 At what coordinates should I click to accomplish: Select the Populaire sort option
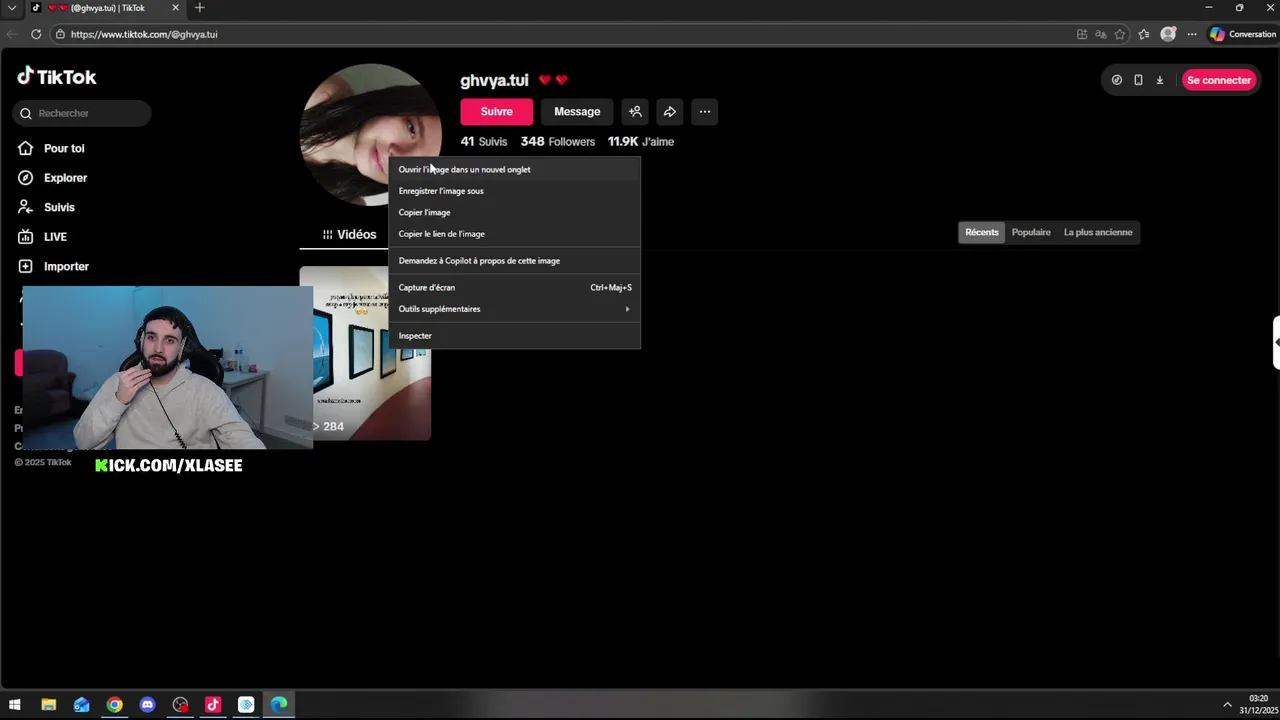(x=1031, y=232)
